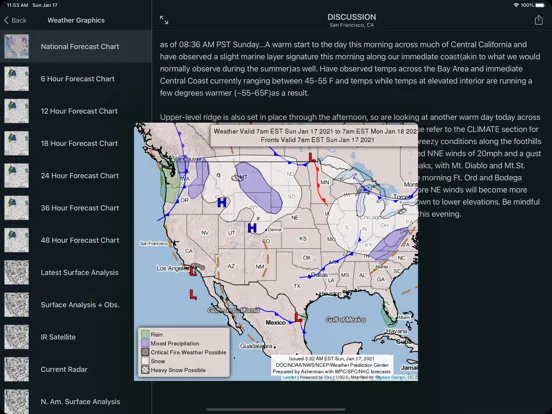The height and width of the screenshot is (414, 552).
Task: Open Latest Surface Analysis
Action: (x=76, y=272)
